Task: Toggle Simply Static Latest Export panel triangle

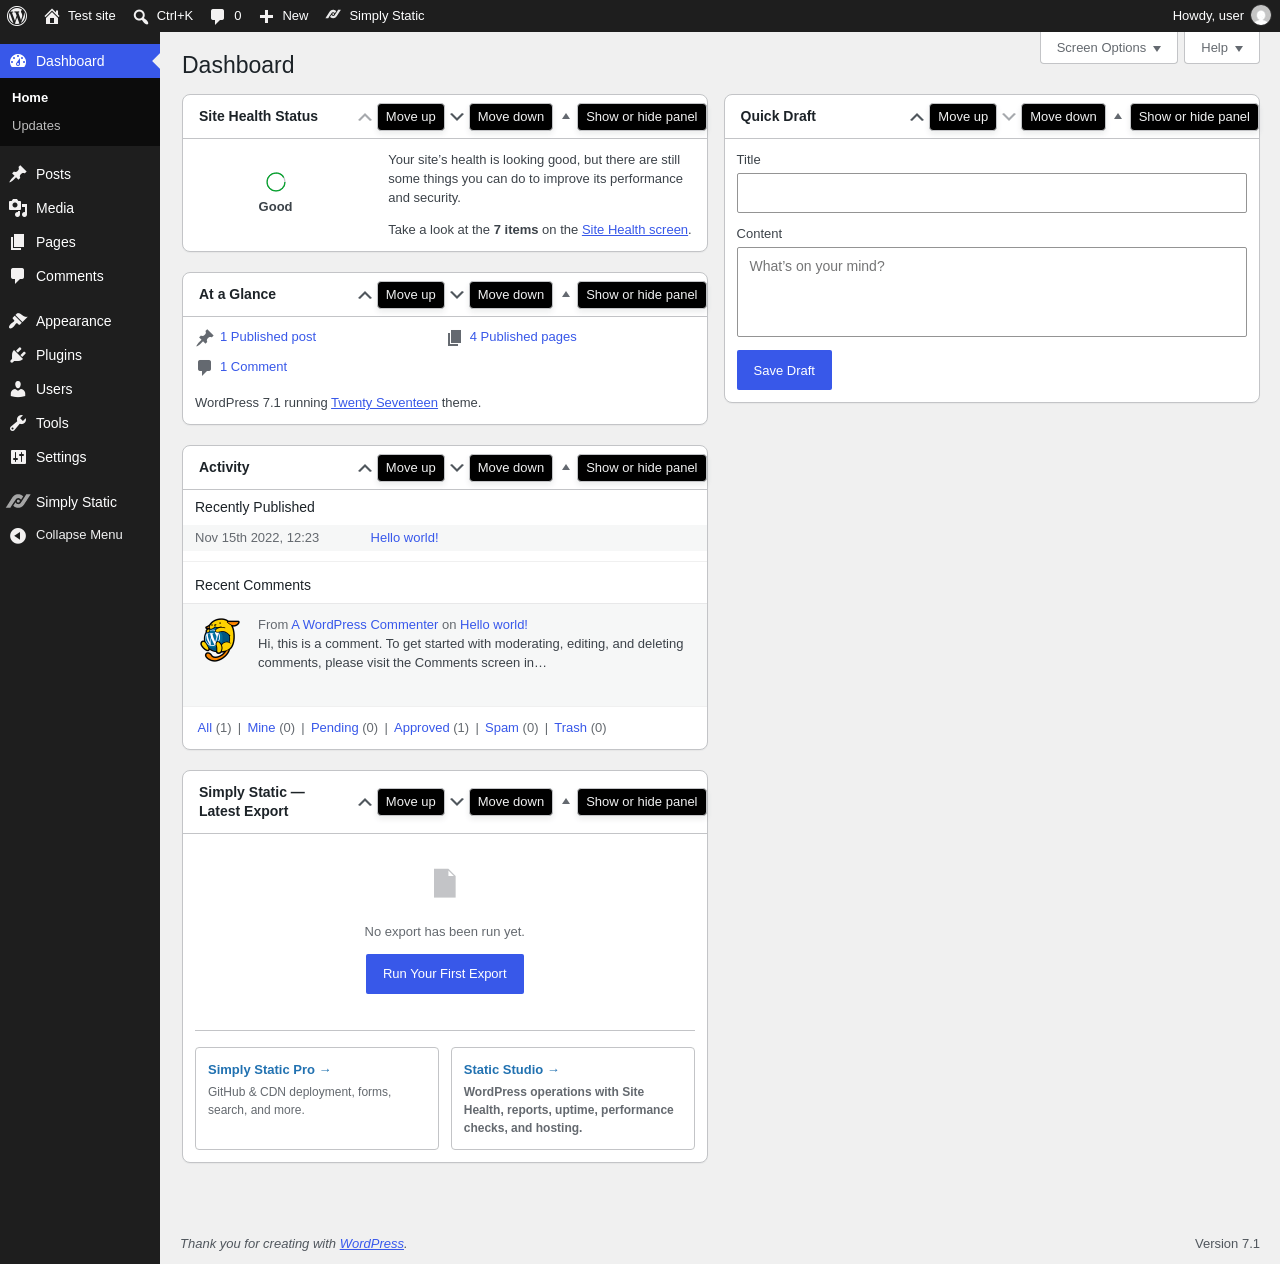Action: coord(566,802)
